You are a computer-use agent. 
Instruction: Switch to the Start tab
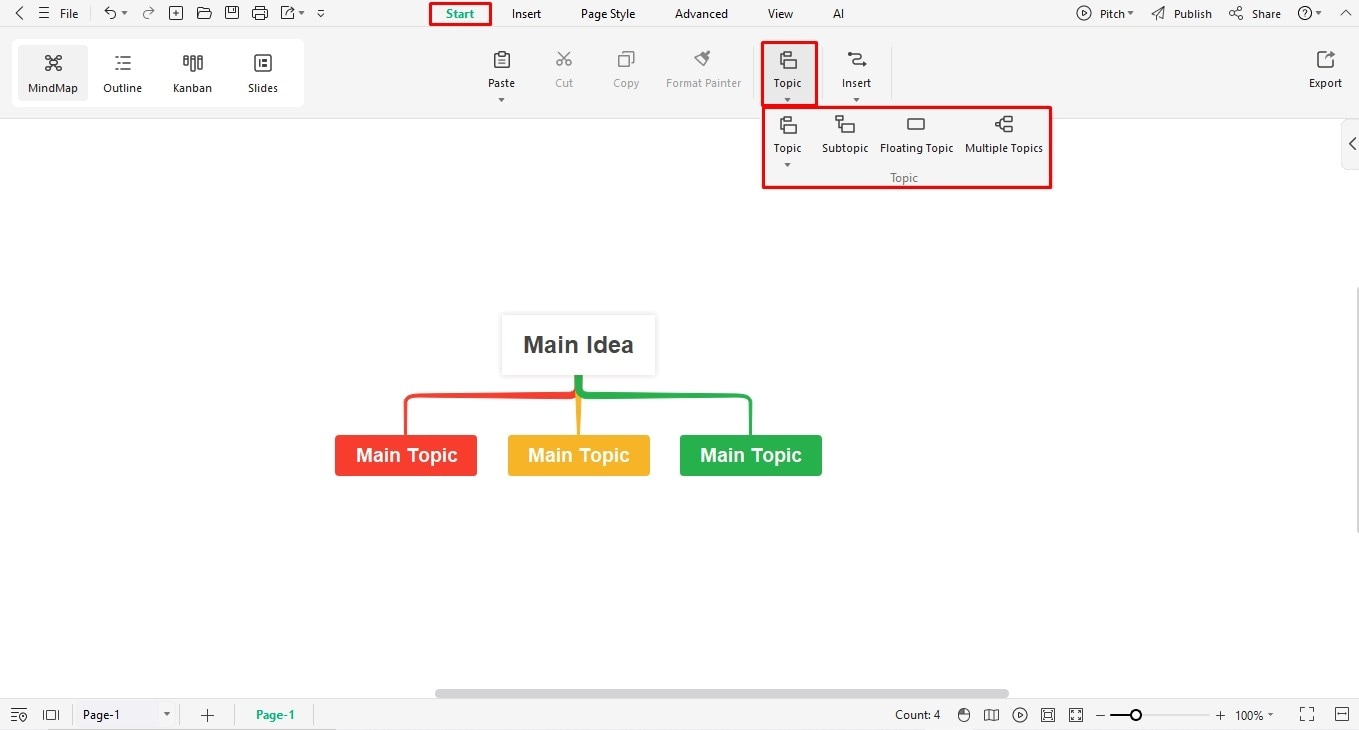point(460,14)
